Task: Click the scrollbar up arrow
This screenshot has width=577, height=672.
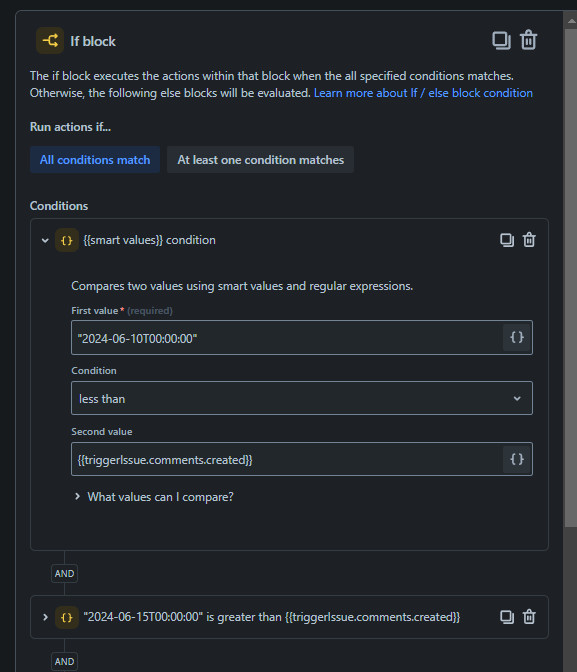Action: point(571,21)
